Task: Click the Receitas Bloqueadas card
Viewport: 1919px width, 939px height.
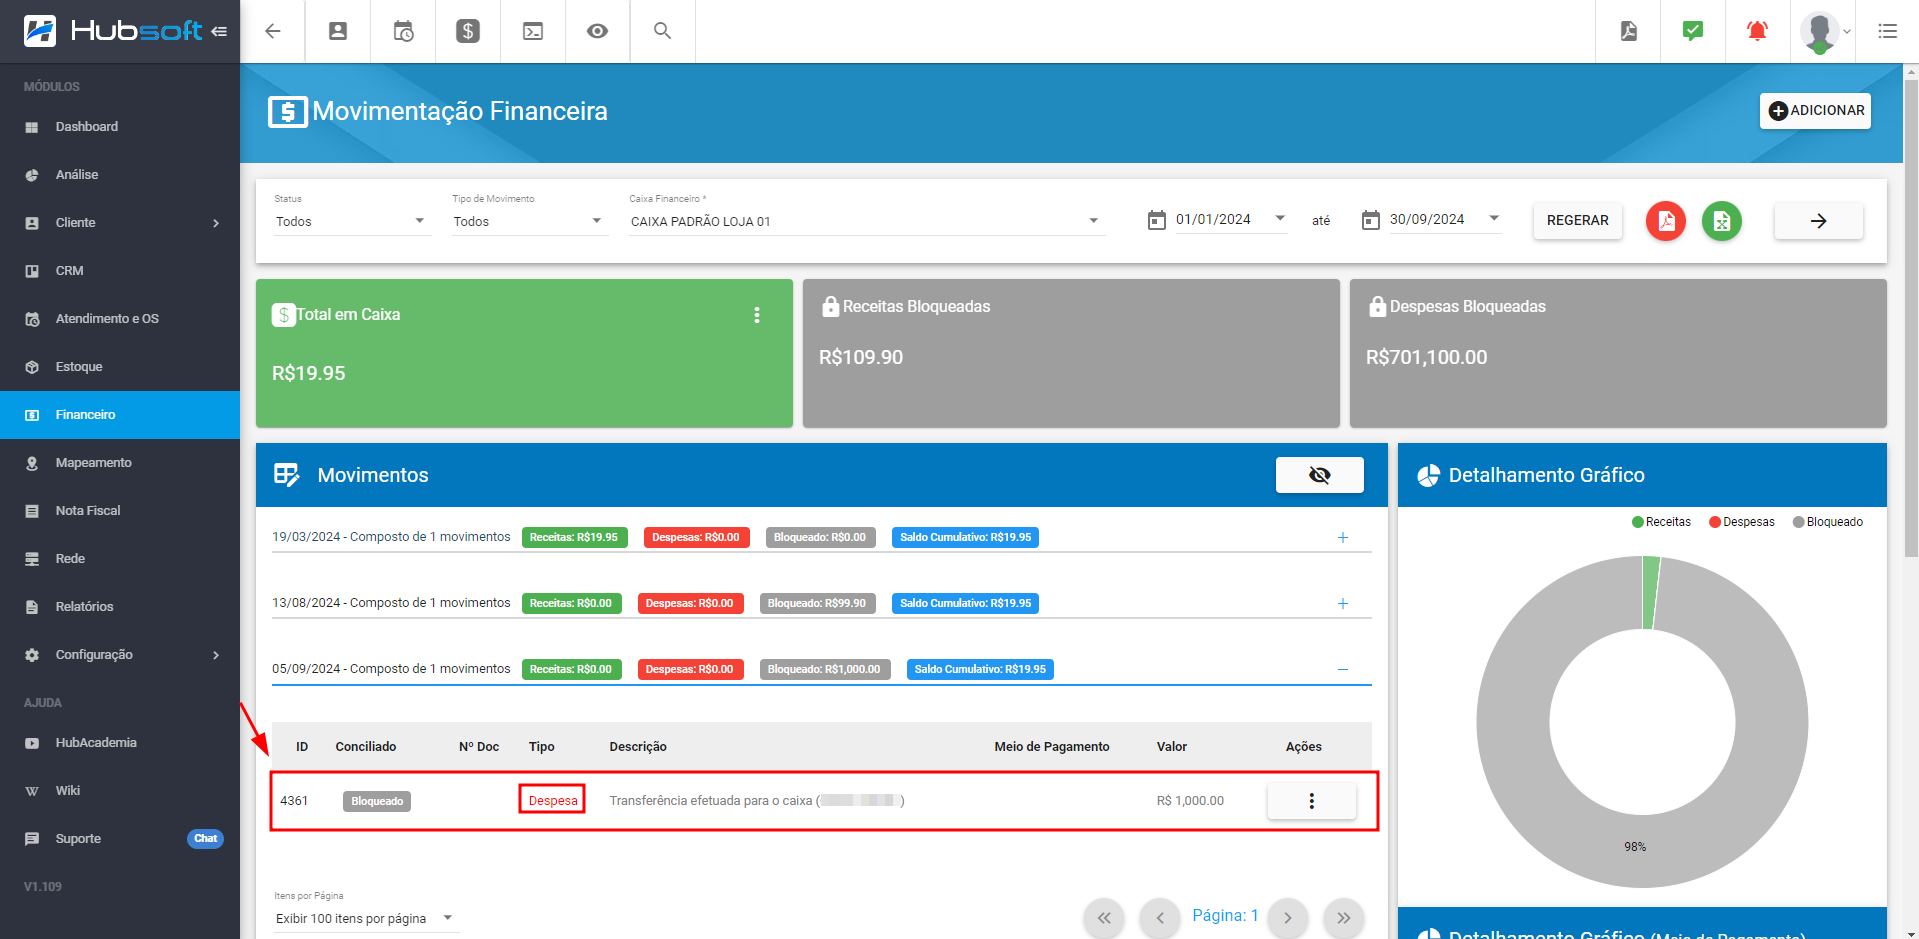Action: pos(1071,353)
